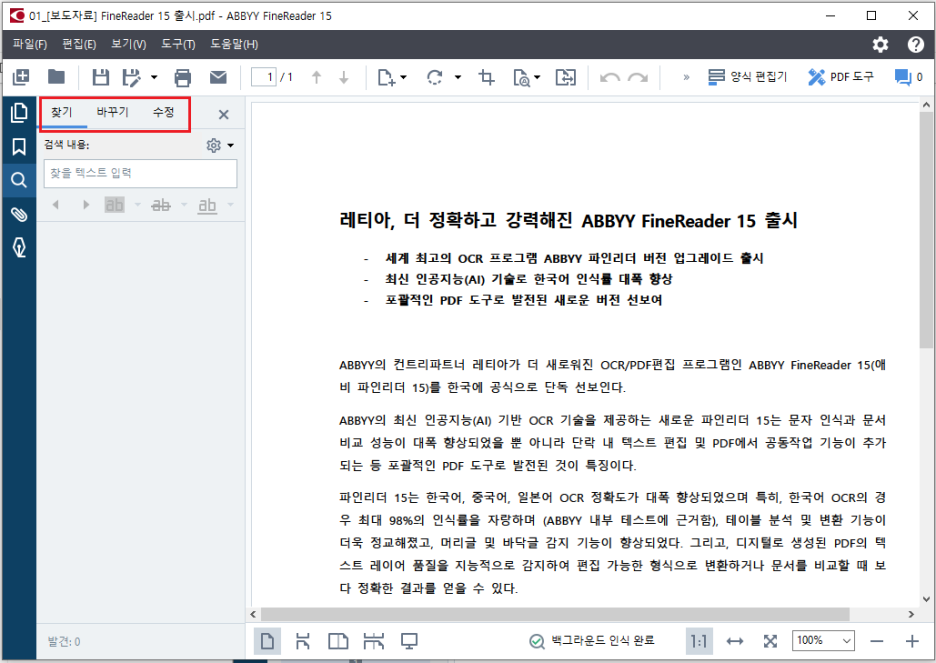Undo the last action
This screenshot has width=936, height=663.
(609, 78)
